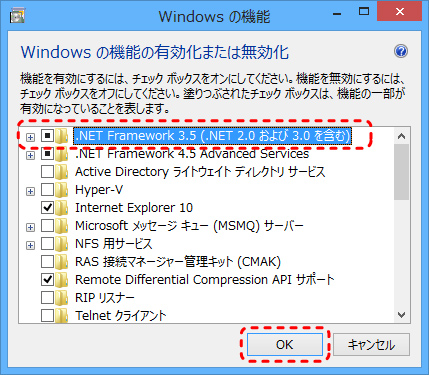
Task: Check the NFS 用サービス checkbox
Action: pyautogui.click(x=47, y=244)
